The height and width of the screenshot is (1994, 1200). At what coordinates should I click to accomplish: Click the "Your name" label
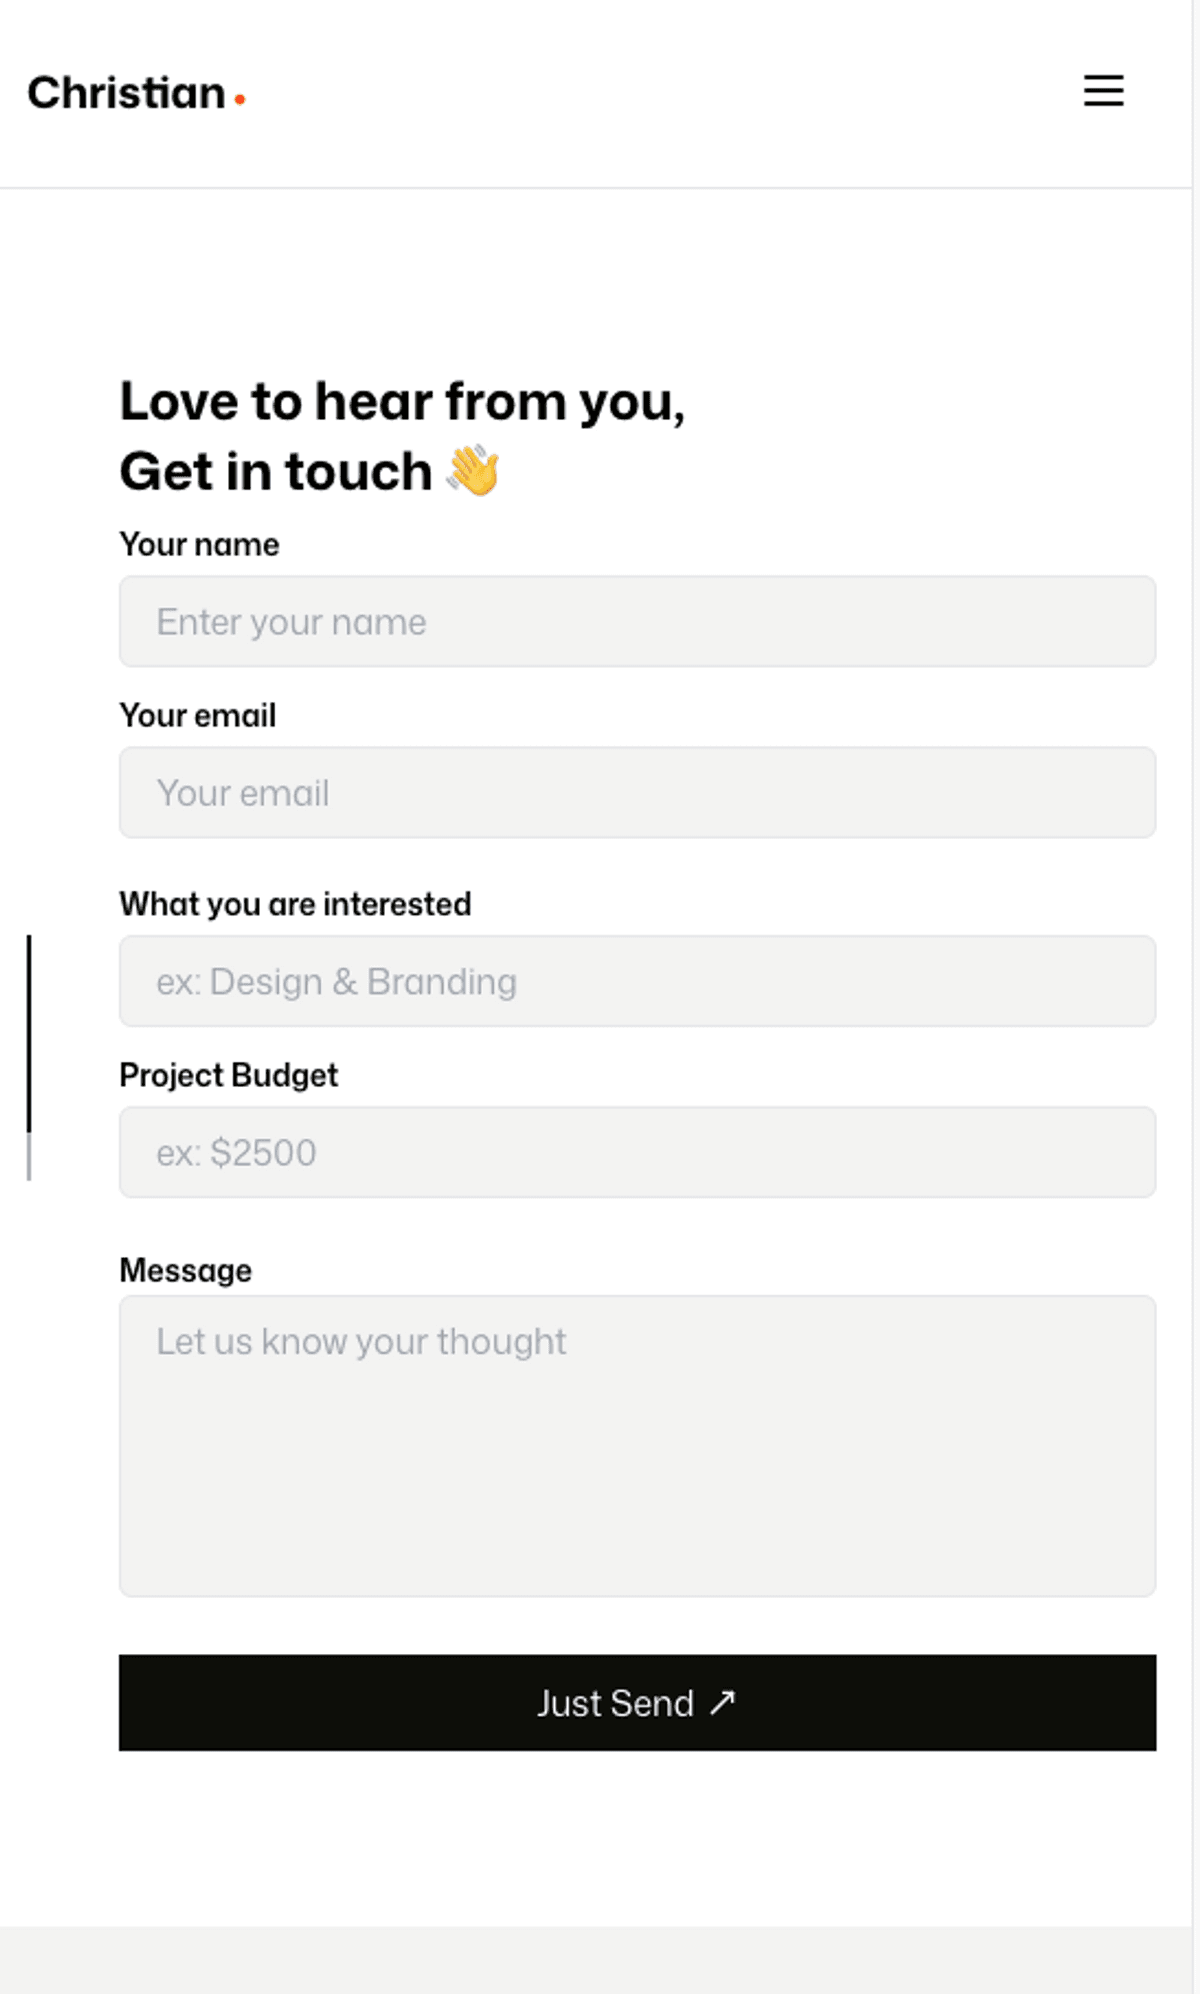click(199, 545)
